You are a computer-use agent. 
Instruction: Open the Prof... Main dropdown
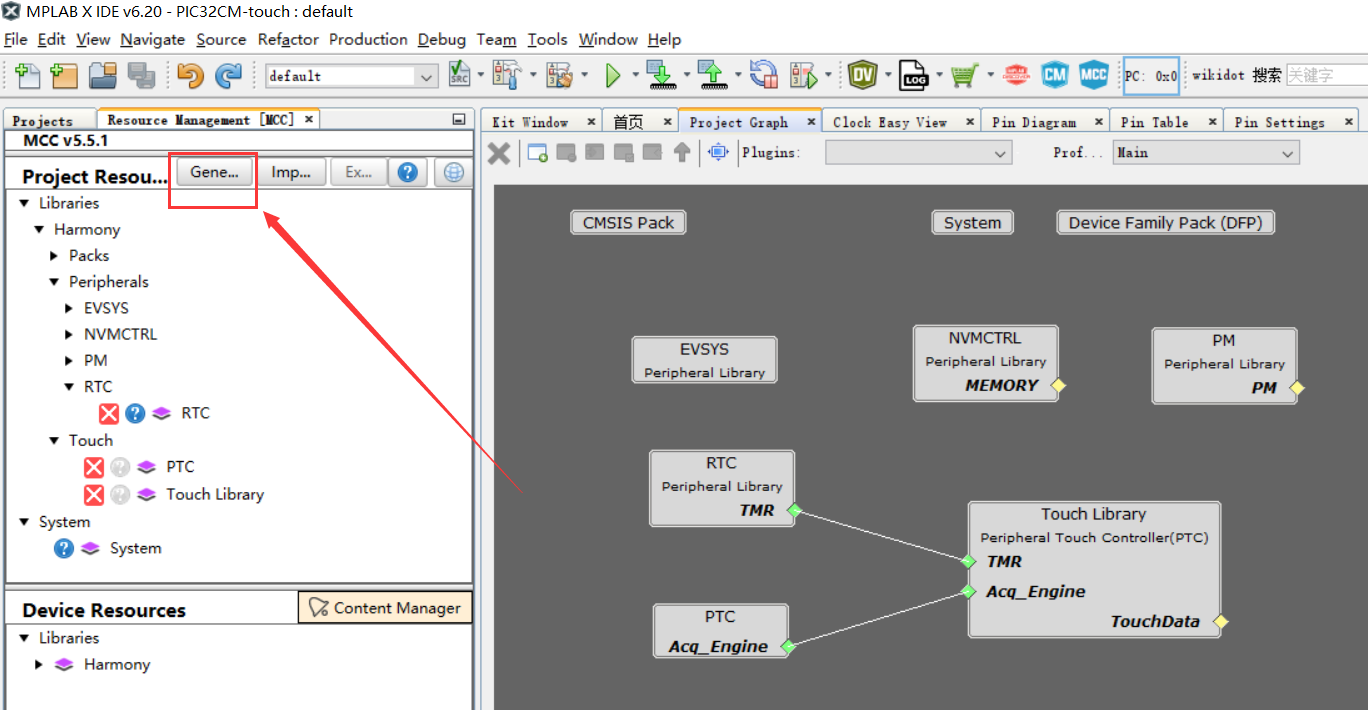coord(1206,153)
